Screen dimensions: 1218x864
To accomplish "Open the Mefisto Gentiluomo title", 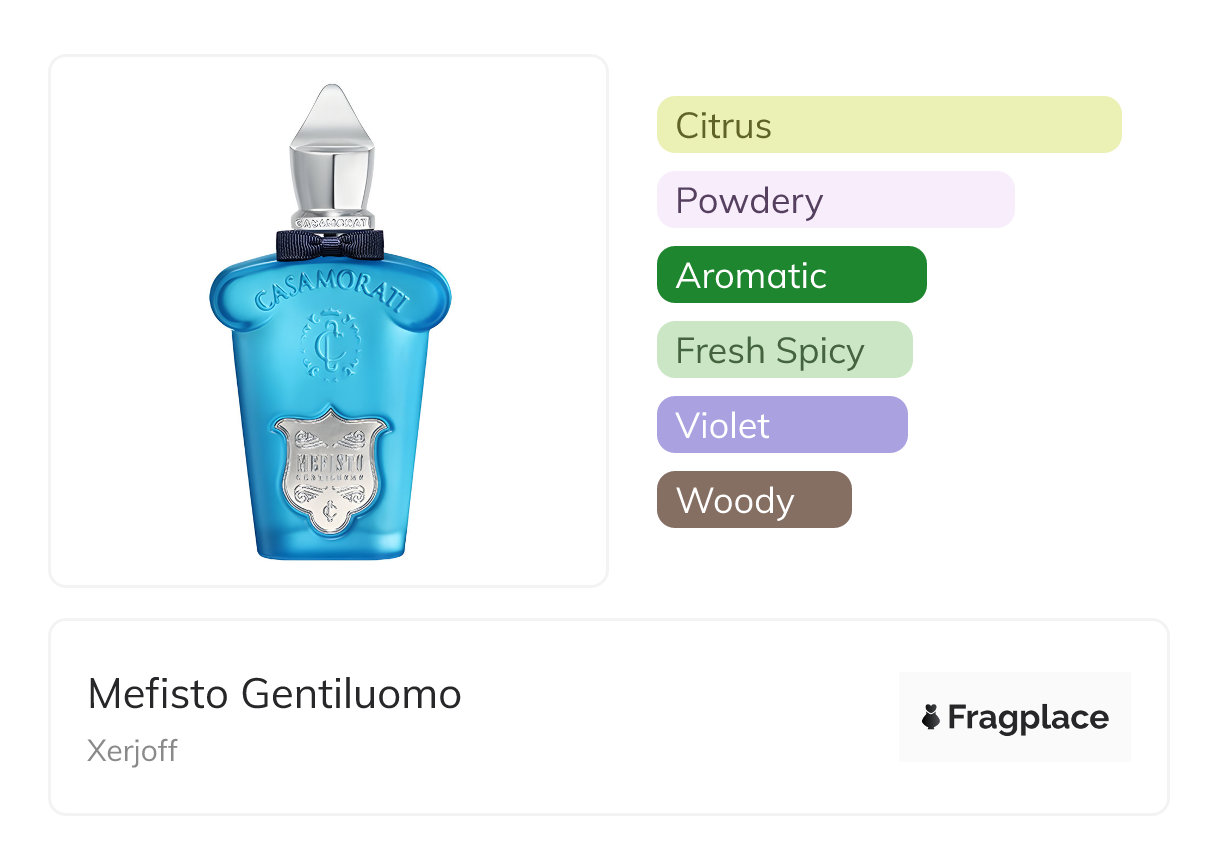I will tap(274, 694).
